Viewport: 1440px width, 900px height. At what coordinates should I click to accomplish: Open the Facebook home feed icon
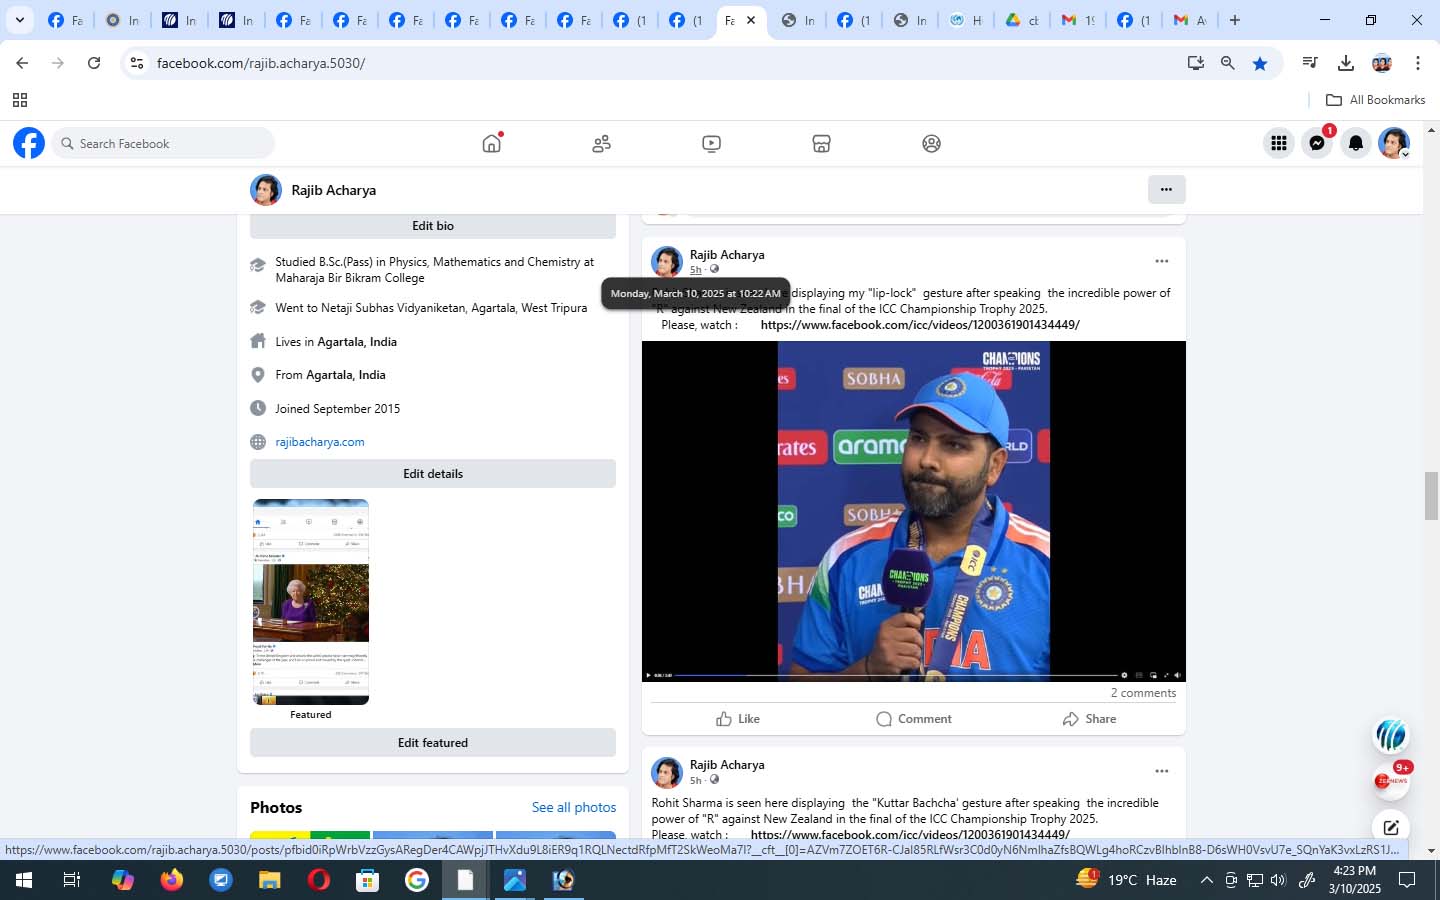coord(491,144)
